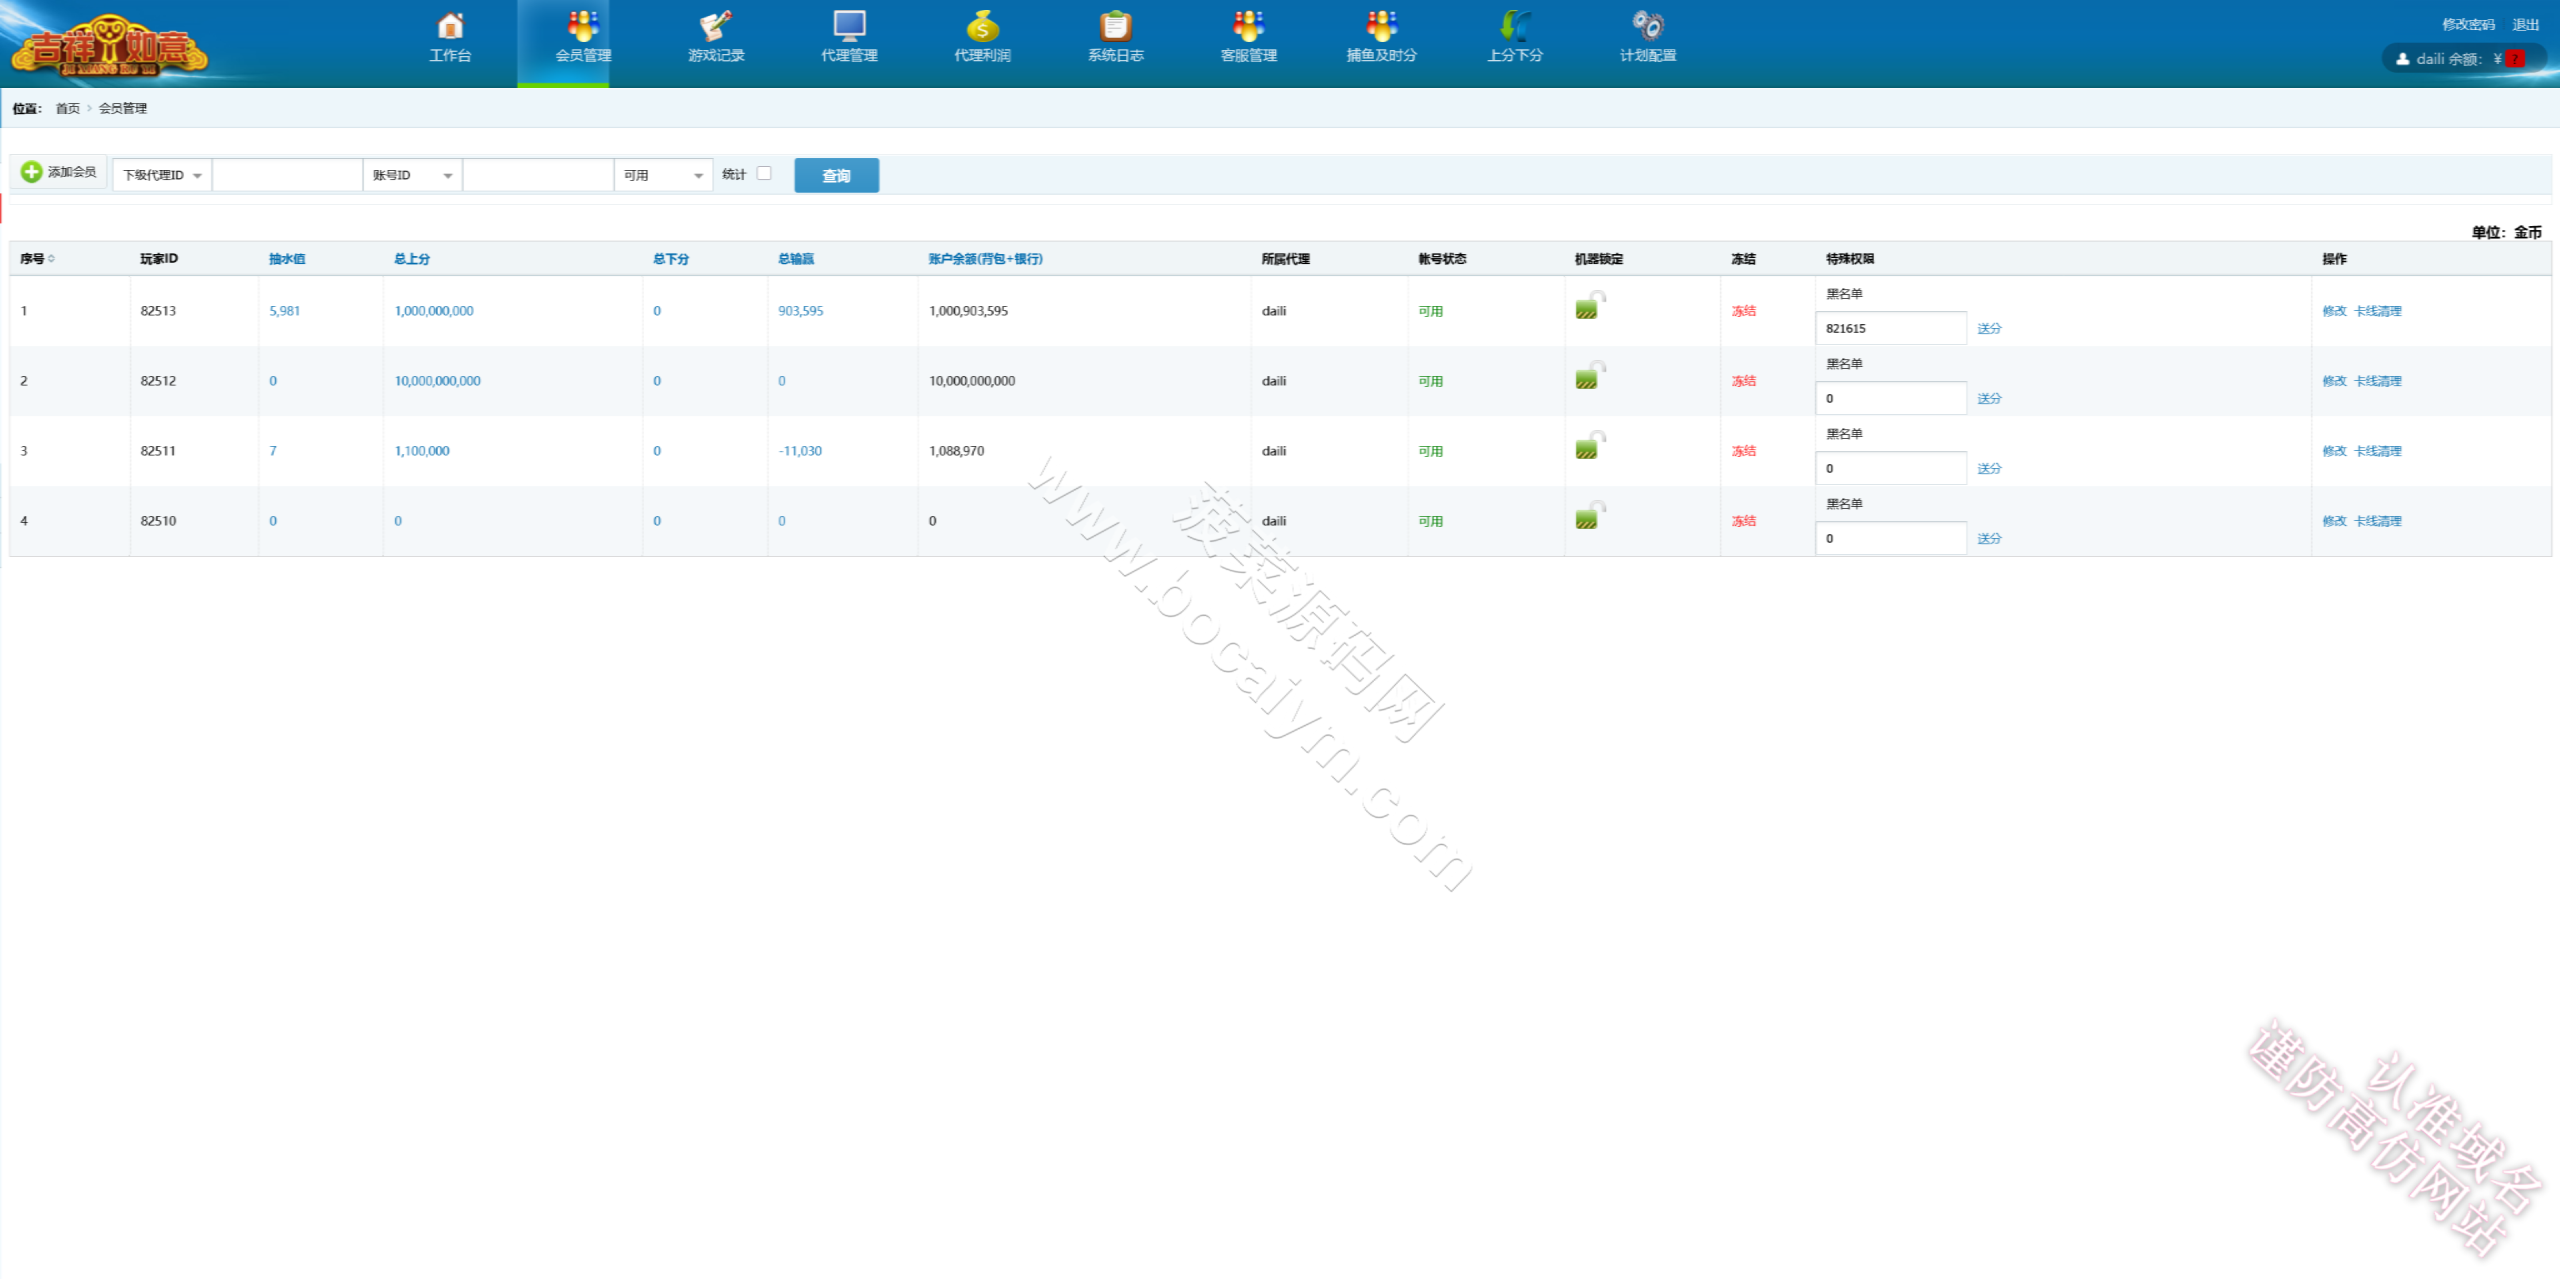Sort by 账户余额(背包+银行) header
This screenshot has width=2560, height=1279.
pos(985,259)
